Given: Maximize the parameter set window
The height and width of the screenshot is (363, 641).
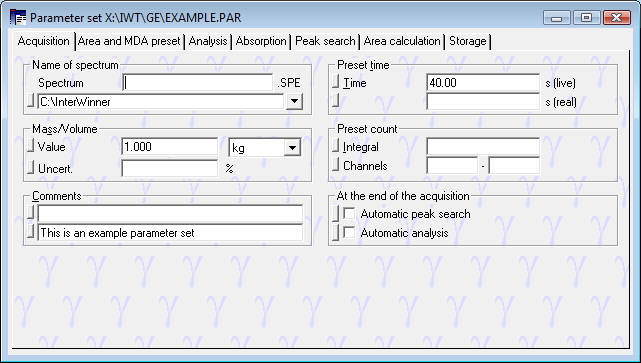Looking at the screenshot, I should click(x=586, y=18).
